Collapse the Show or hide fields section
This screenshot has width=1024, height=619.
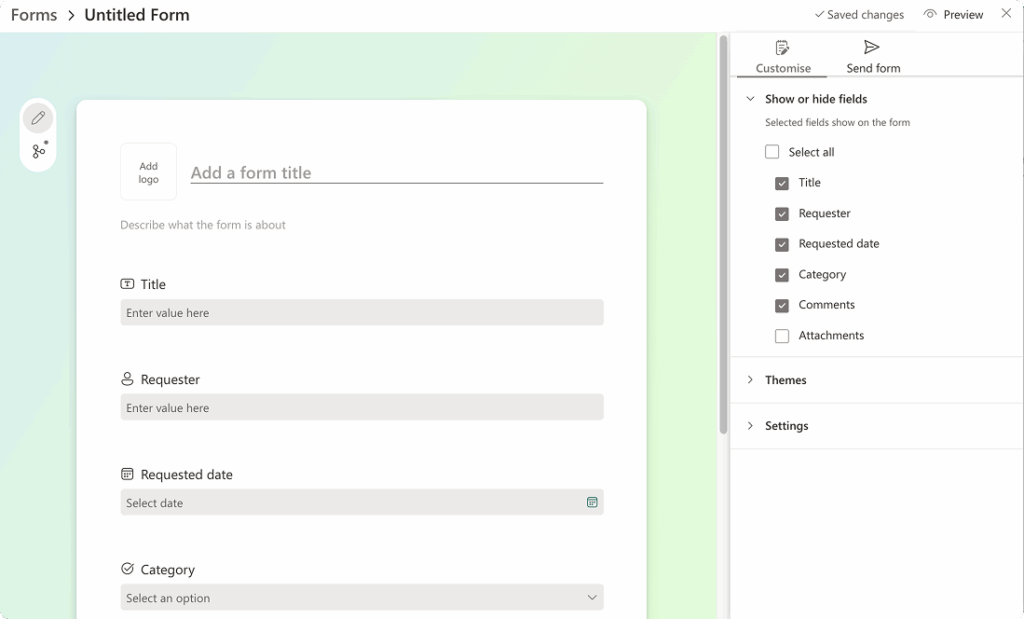751,98
